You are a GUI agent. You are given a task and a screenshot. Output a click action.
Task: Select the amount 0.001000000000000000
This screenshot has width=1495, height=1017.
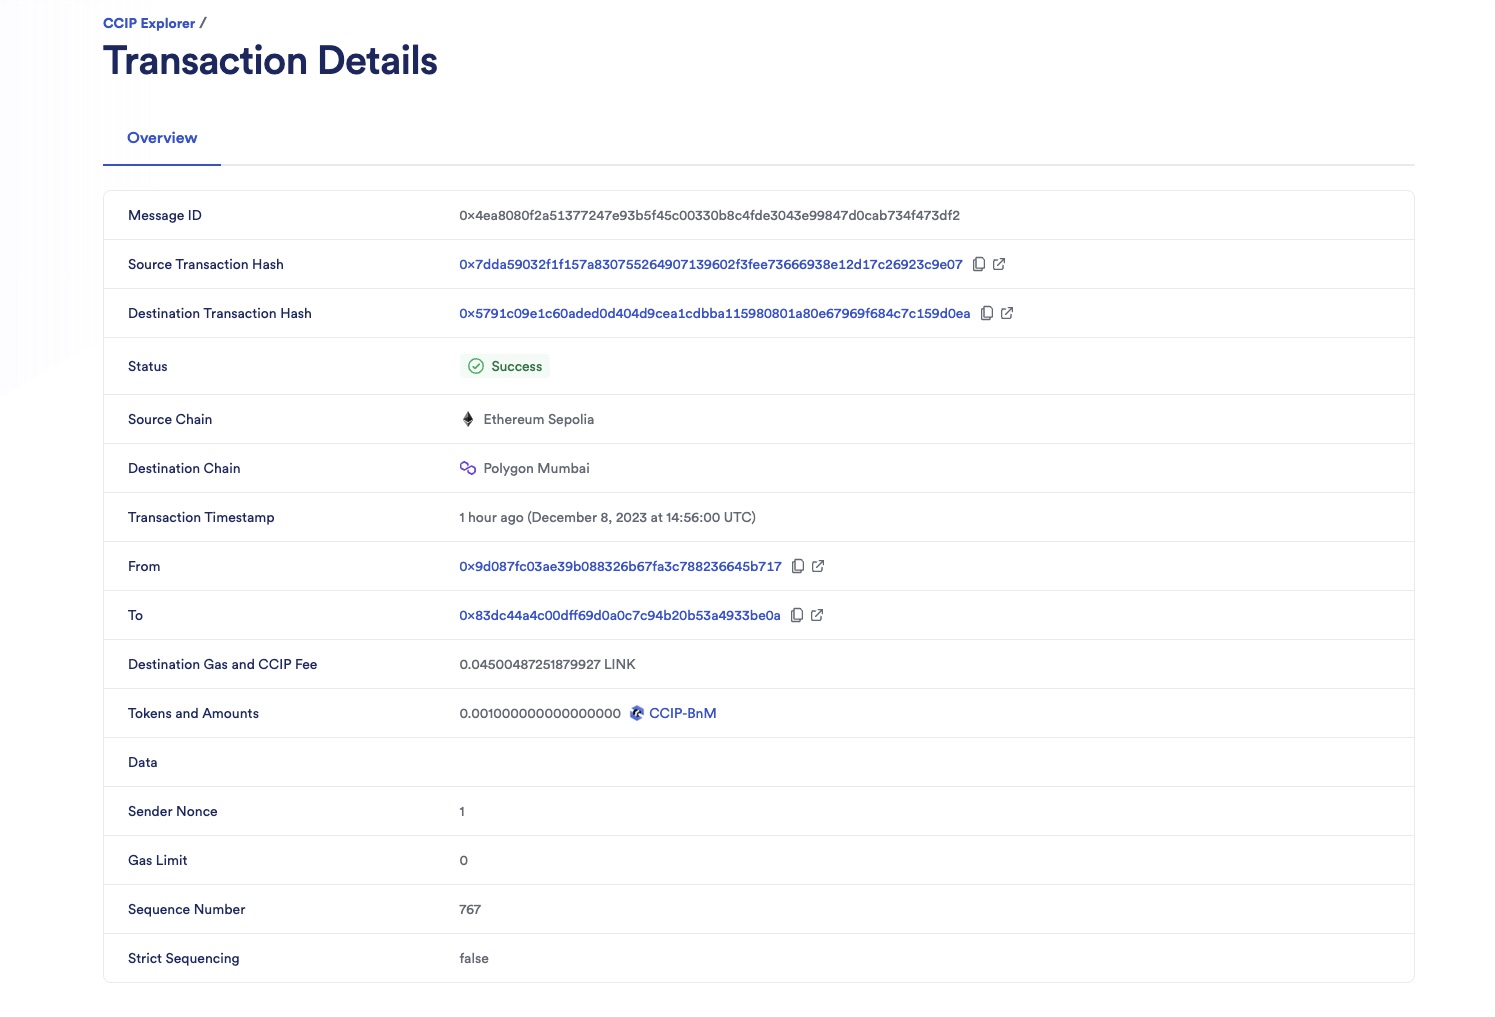click(x=540, y=713)
